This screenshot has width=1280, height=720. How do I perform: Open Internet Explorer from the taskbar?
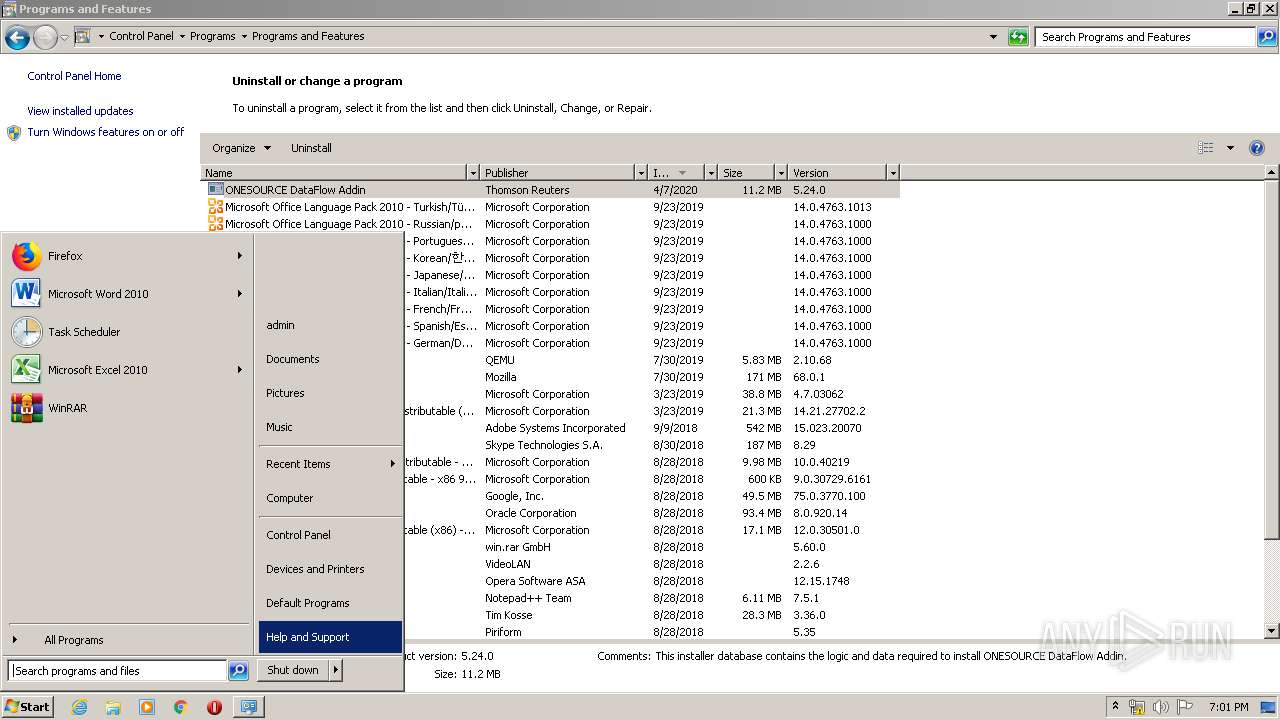pyautogui.click(x=80, y=707)
